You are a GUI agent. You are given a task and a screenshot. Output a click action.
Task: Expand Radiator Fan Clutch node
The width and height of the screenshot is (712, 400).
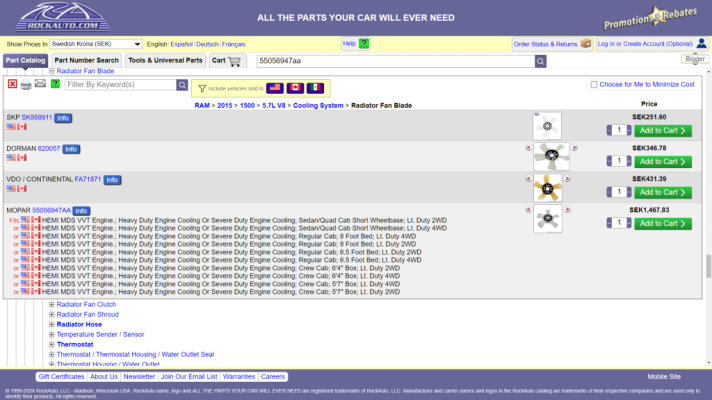51,305
